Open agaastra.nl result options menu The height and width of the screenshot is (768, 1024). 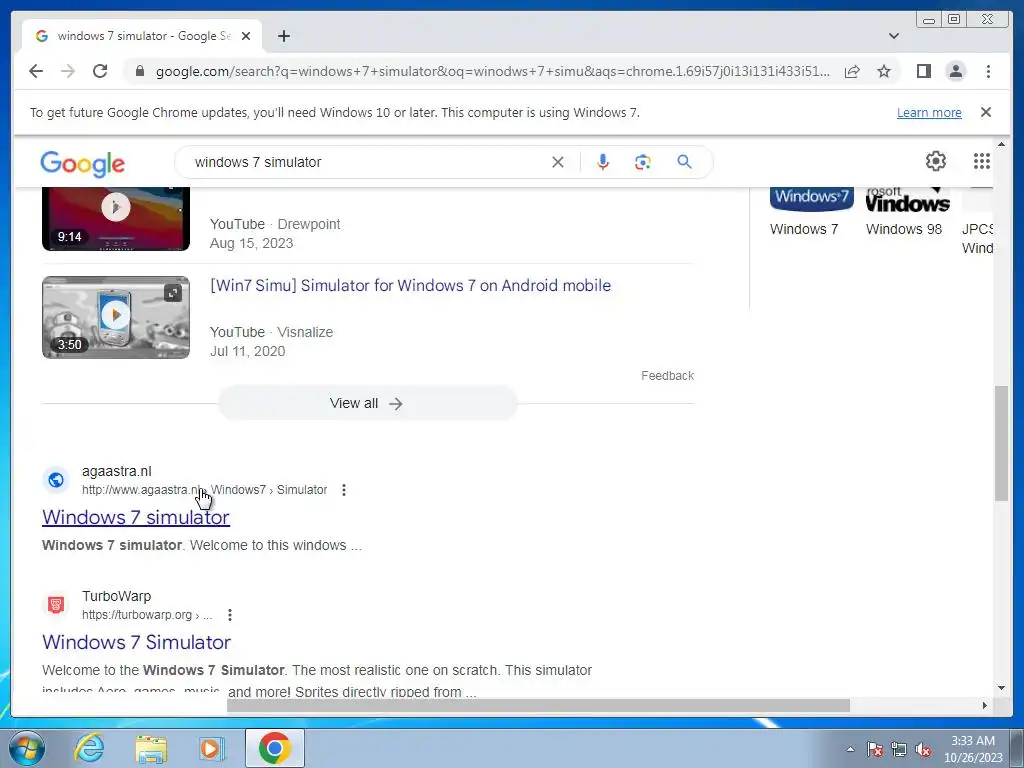point(344,490)
